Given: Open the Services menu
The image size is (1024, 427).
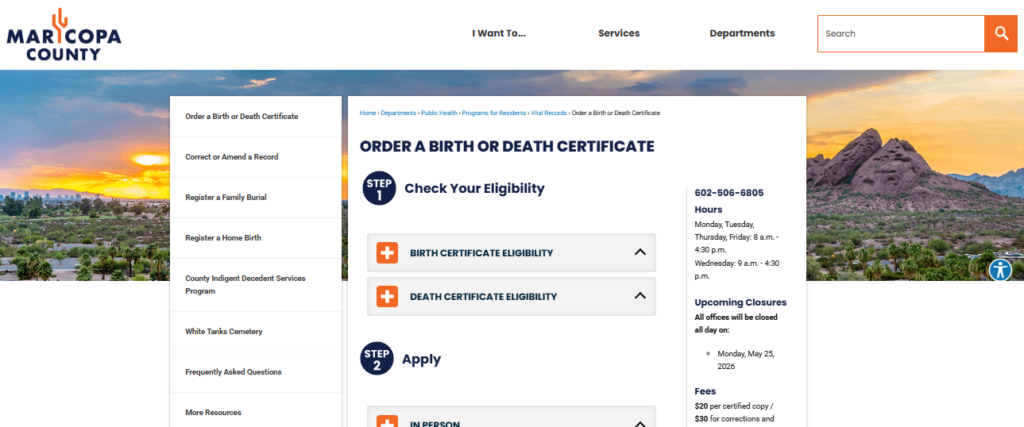Looking at the screenshot, I should coord(619,33).
